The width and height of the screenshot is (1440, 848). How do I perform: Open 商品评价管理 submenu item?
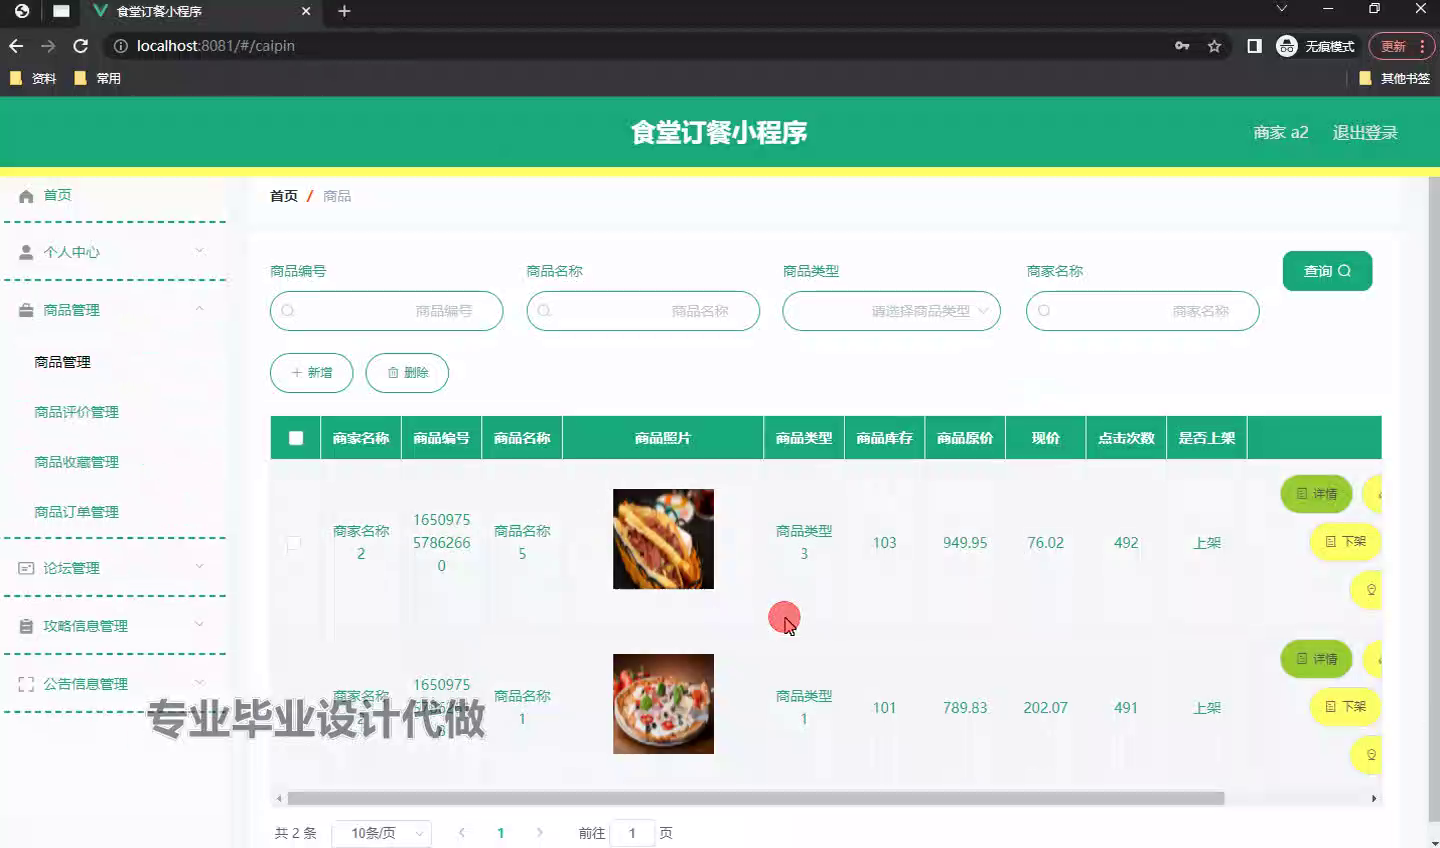[x=76, y=412]
